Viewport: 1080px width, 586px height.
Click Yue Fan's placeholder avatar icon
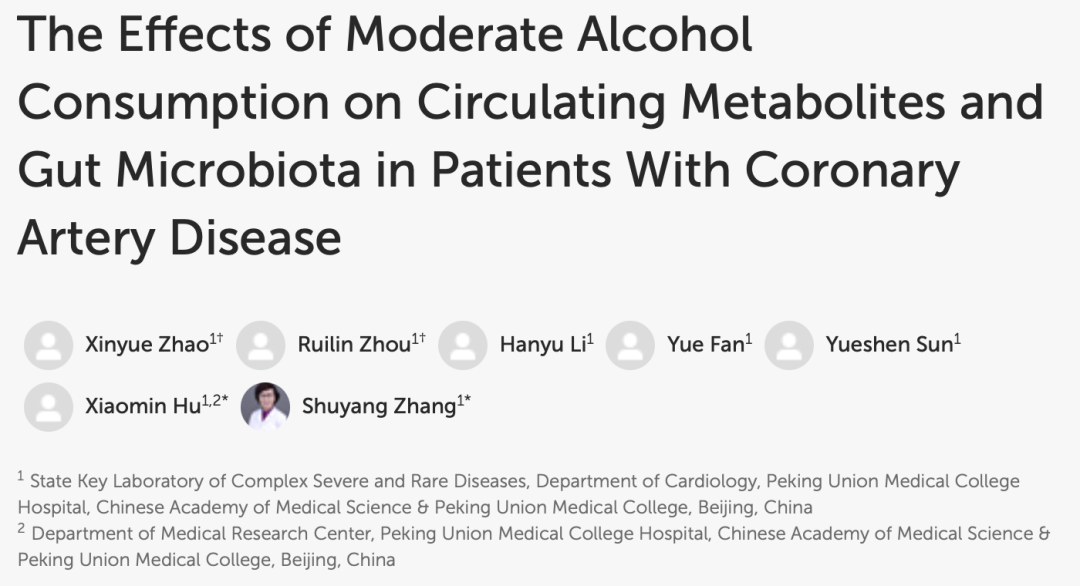[x=630, y=345]
